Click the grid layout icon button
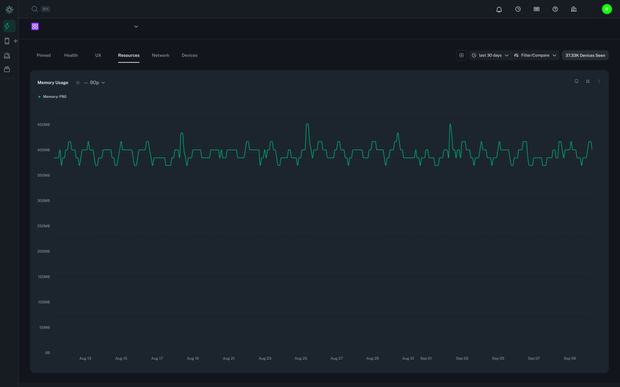620x387 pixels. [x=461, y=55]
